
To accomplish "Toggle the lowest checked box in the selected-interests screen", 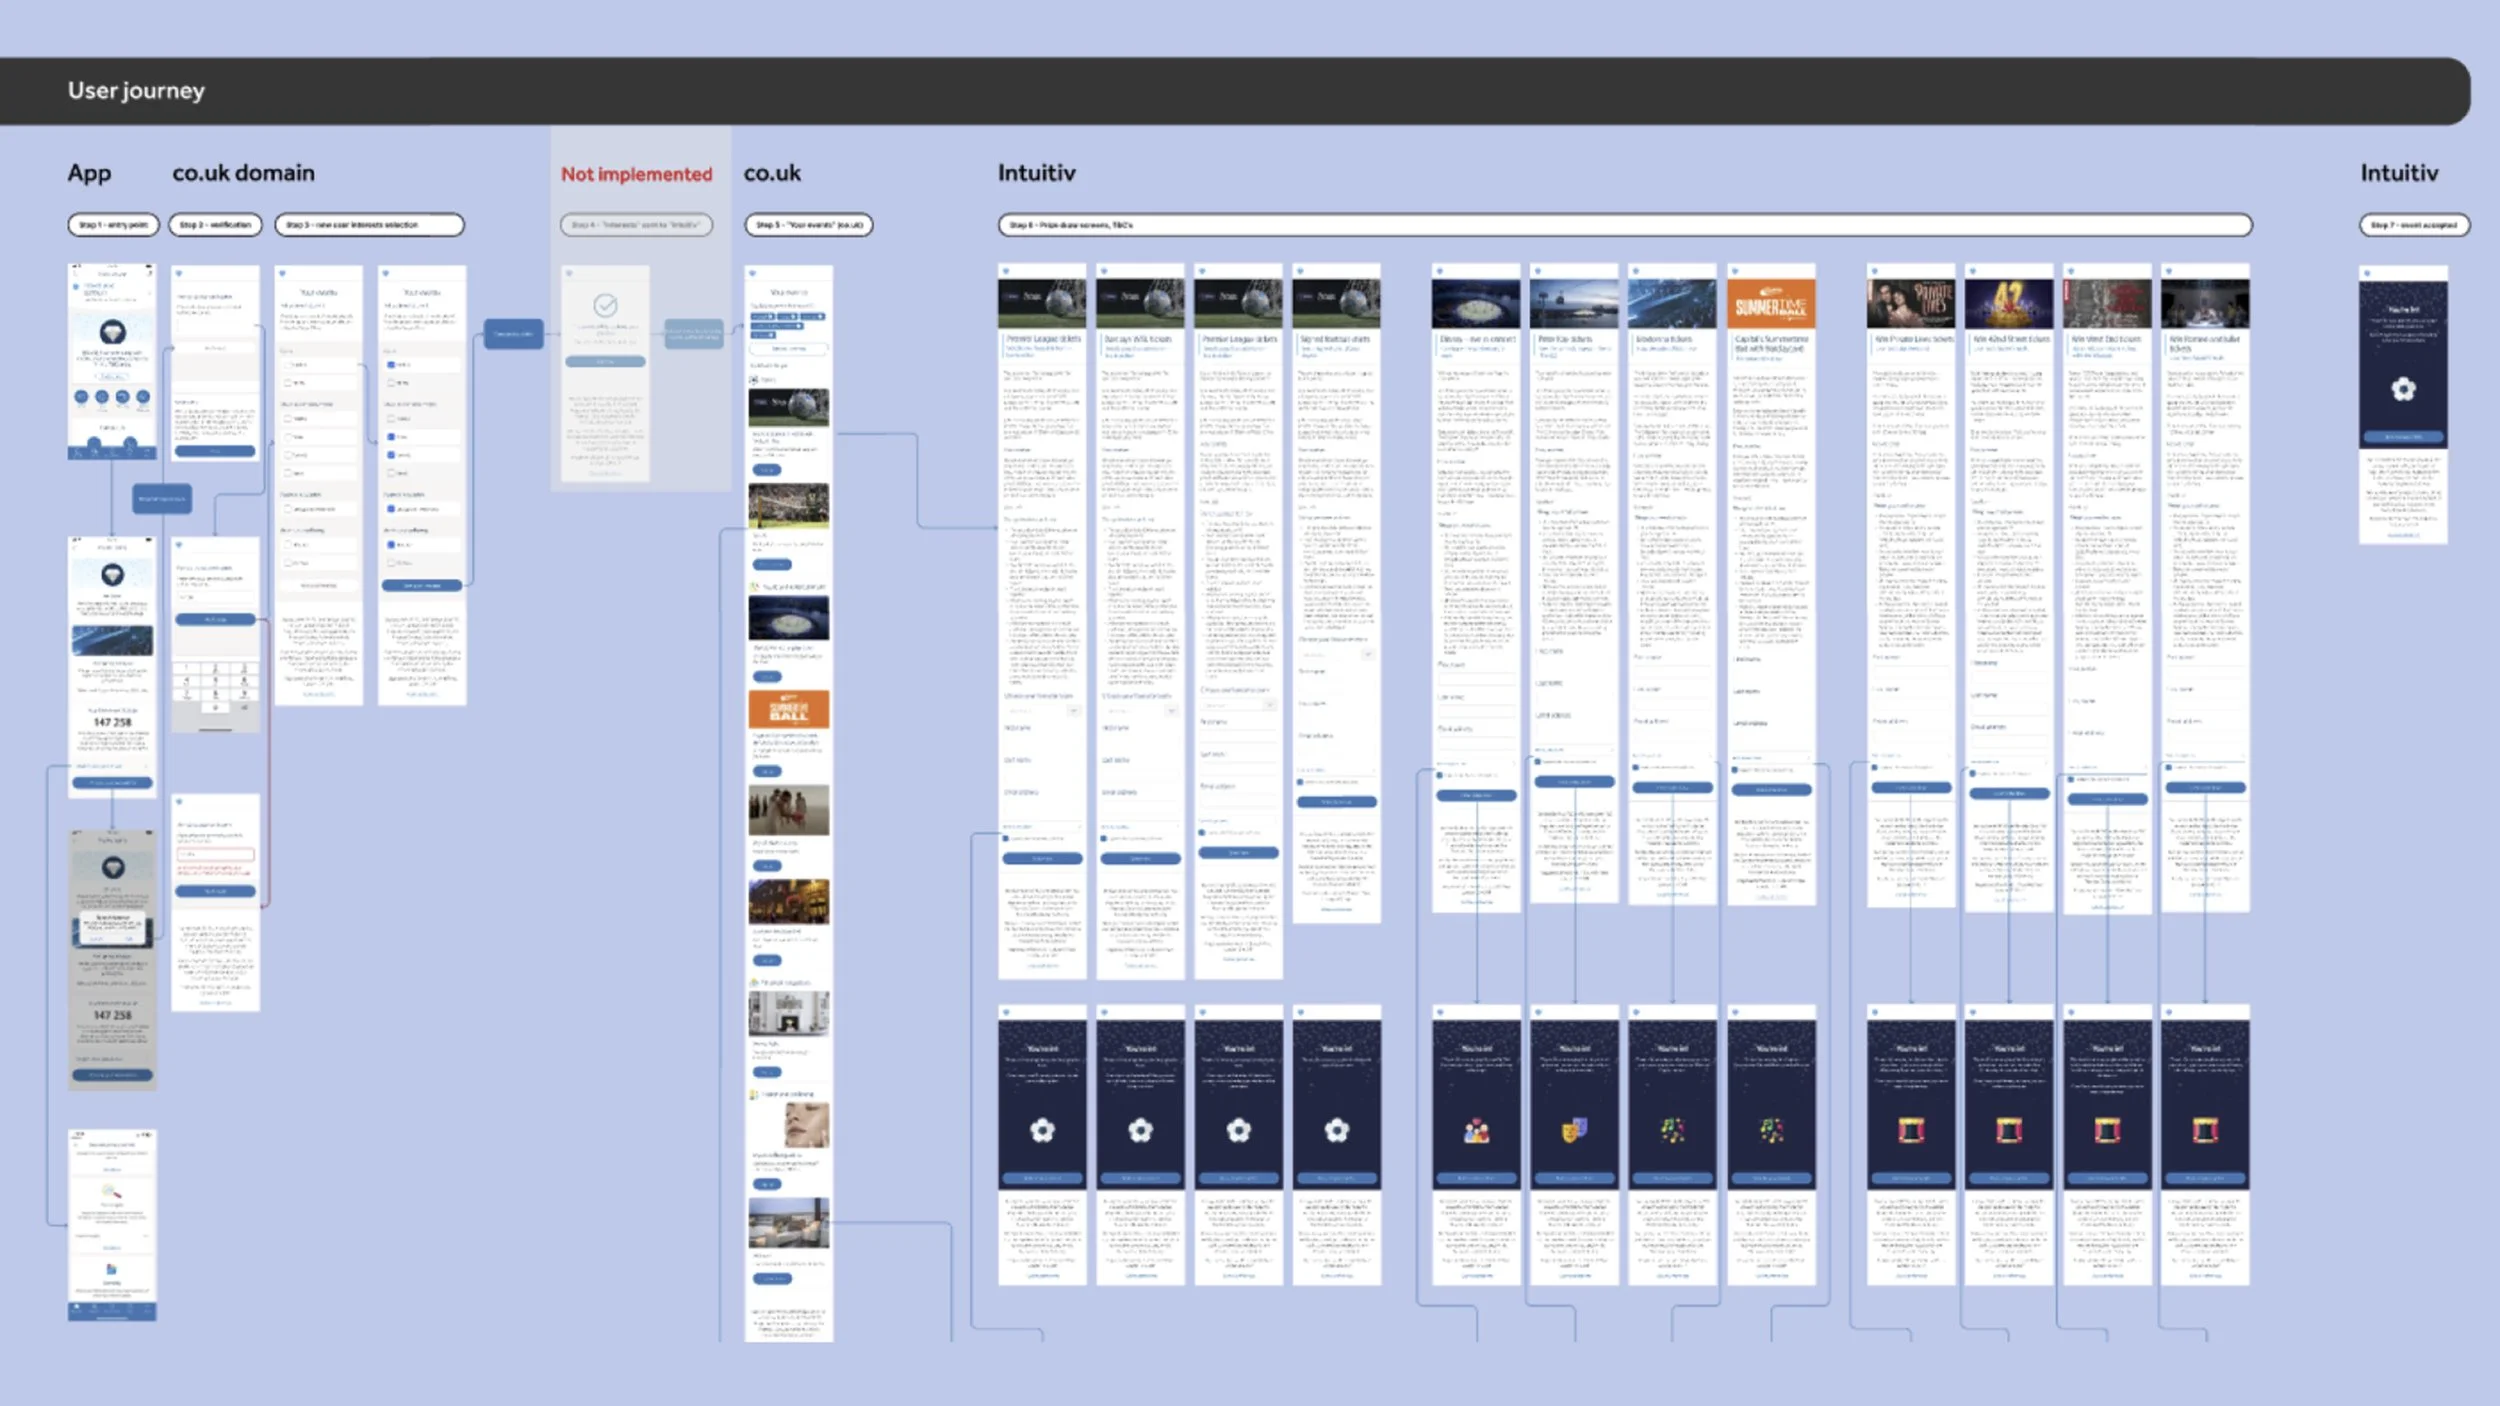I will click(x=391, y=545).
